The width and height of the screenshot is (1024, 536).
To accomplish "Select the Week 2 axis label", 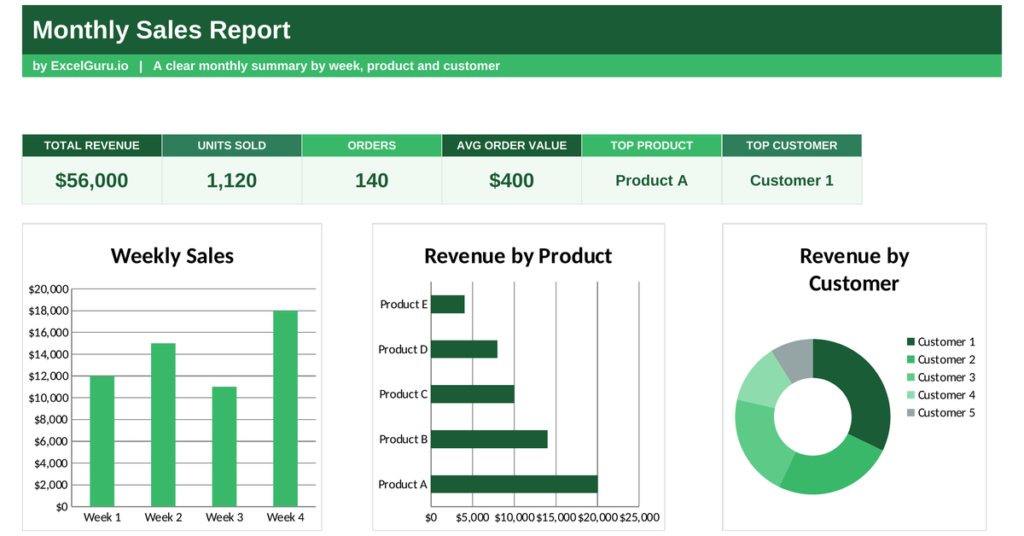I will (163, 518).
